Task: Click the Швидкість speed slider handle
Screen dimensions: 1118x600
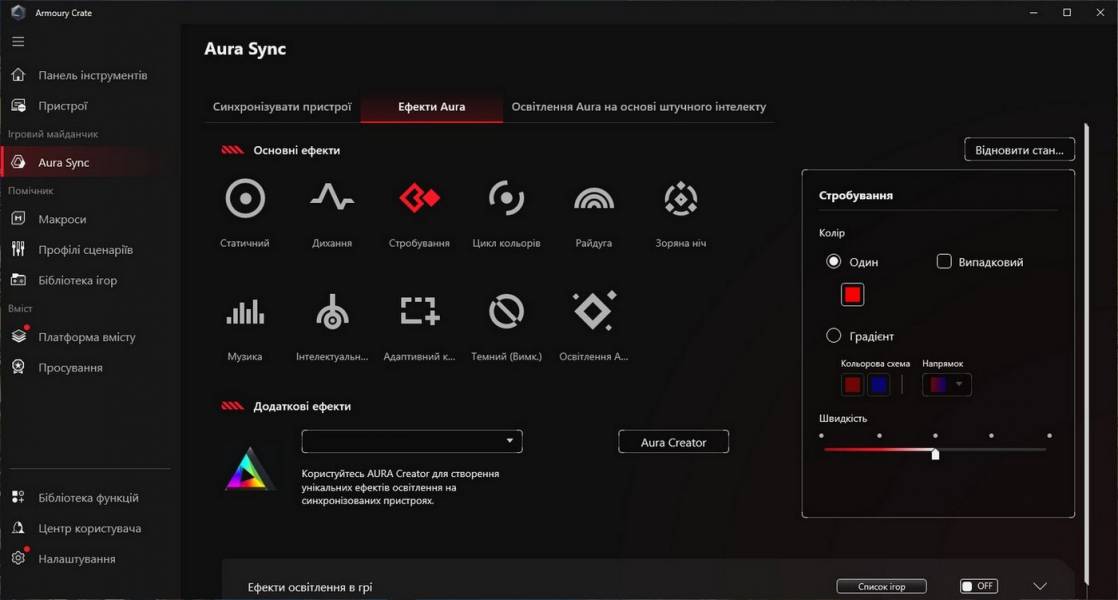Action: [x=935, y=453]
